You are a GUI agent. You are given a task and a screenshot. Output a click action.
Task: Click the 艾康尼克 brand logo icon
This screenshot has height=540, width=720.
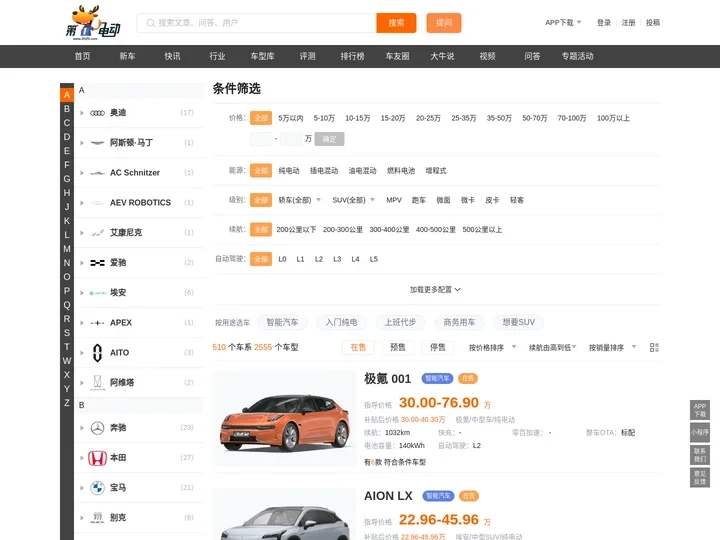point(97,233)
